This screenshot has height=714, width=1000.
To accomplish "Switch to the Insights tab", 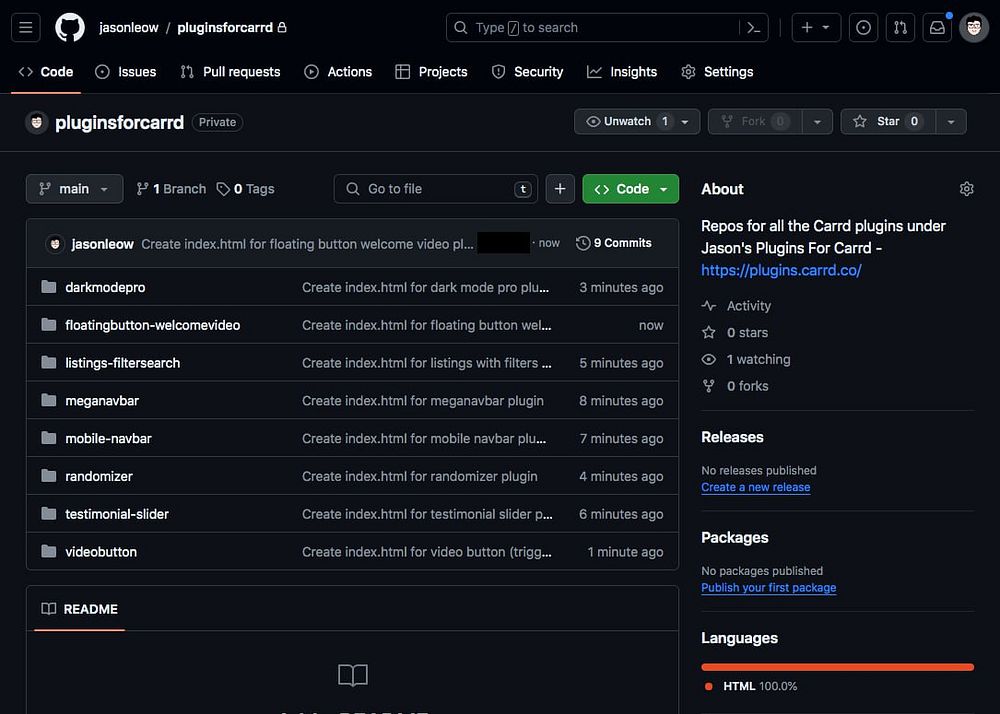I will click(x=622, y=72).
